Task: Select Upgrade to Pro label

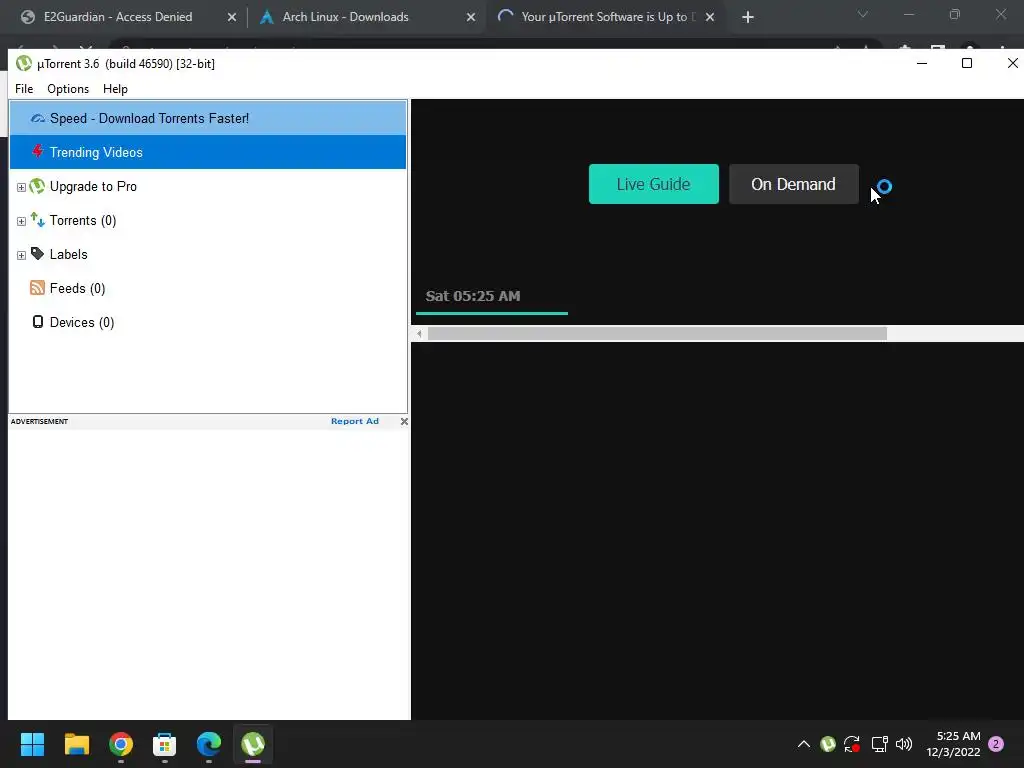Action: pos(93,186)
